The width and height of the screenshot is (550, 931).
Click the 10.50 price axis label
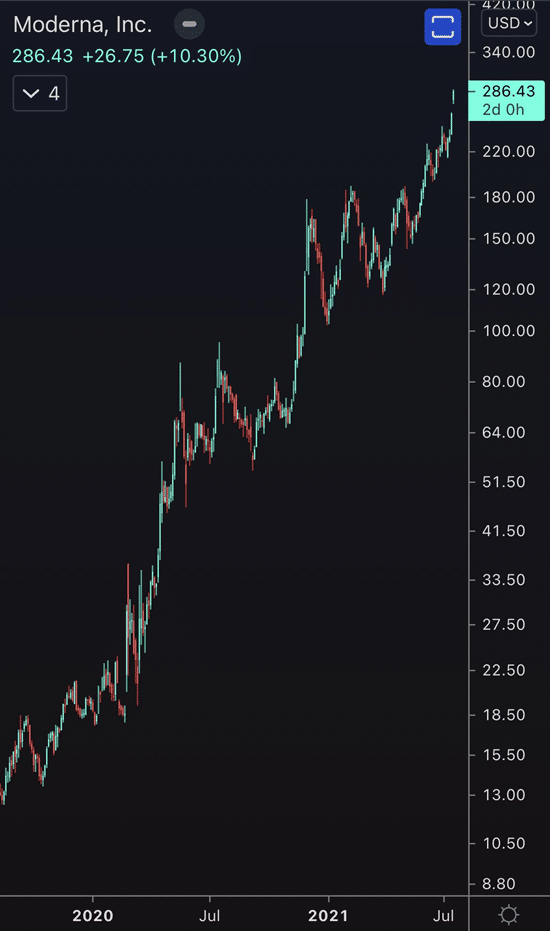tap(504, 843)
